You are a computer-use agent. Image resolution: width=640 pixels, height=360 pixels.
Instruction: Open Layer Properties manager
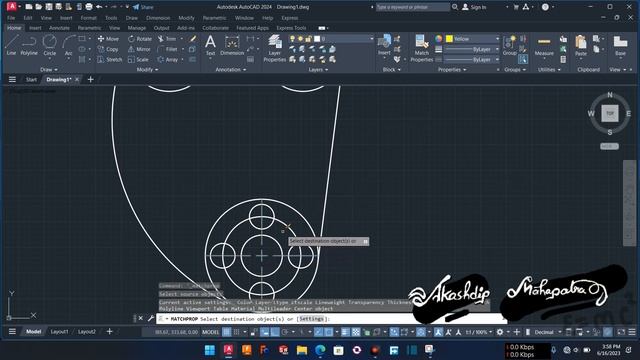coord(274,48)
